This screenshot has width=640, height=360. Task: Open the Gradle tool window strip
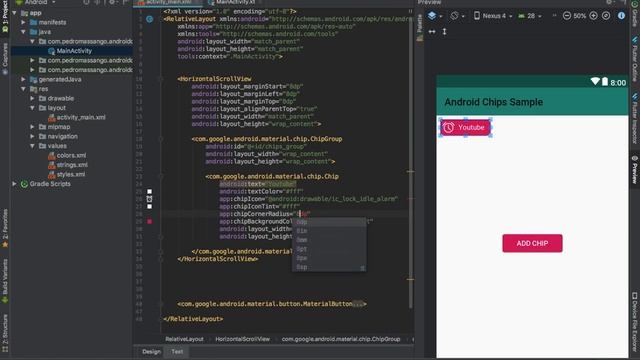635,13
